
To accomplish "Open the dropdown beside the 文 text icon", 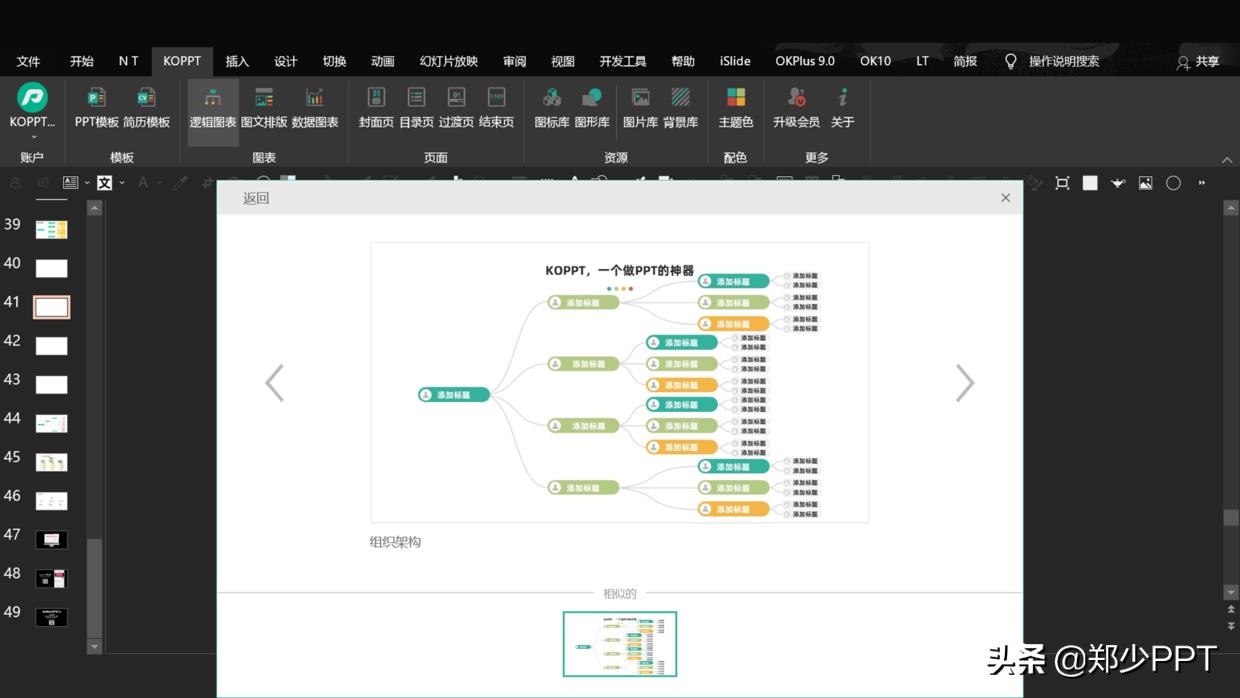I will point(122,182).
